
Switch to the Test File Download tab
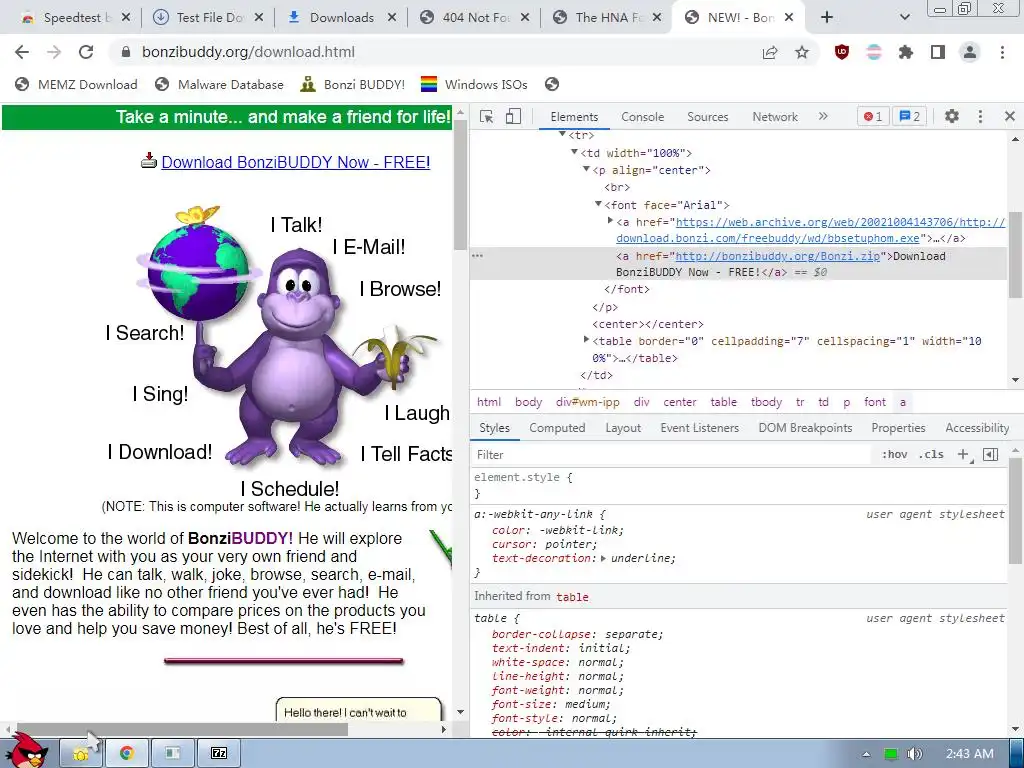pyautogui.click(x=207, y=18)
